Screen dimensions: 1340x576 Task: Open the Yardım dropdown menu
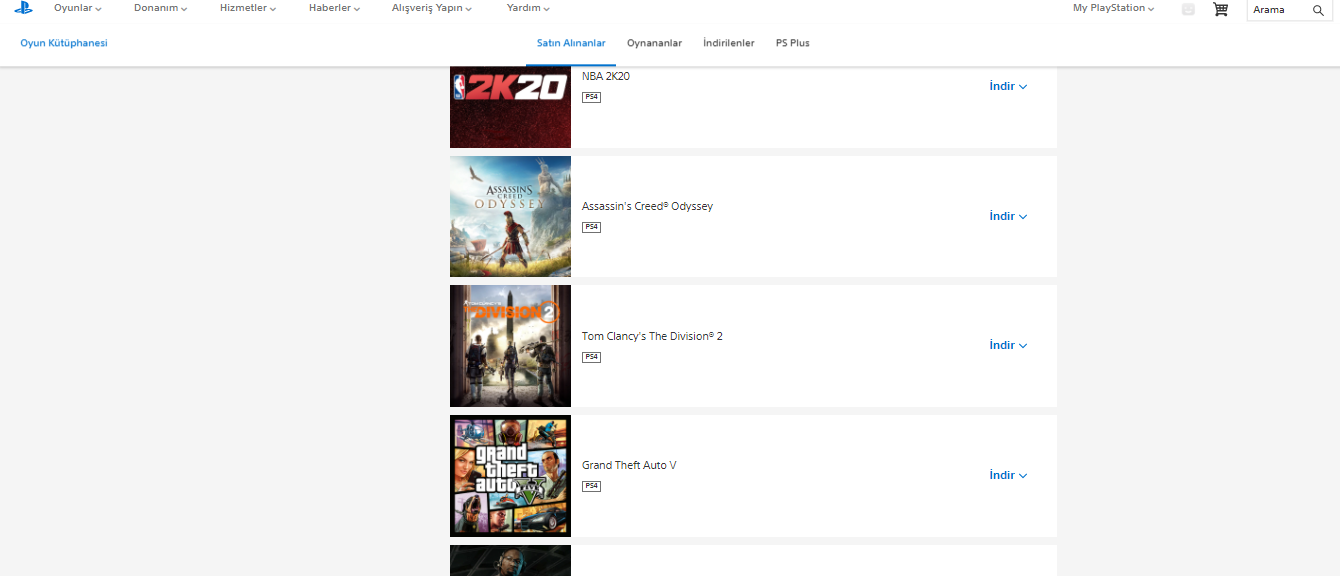528,8
